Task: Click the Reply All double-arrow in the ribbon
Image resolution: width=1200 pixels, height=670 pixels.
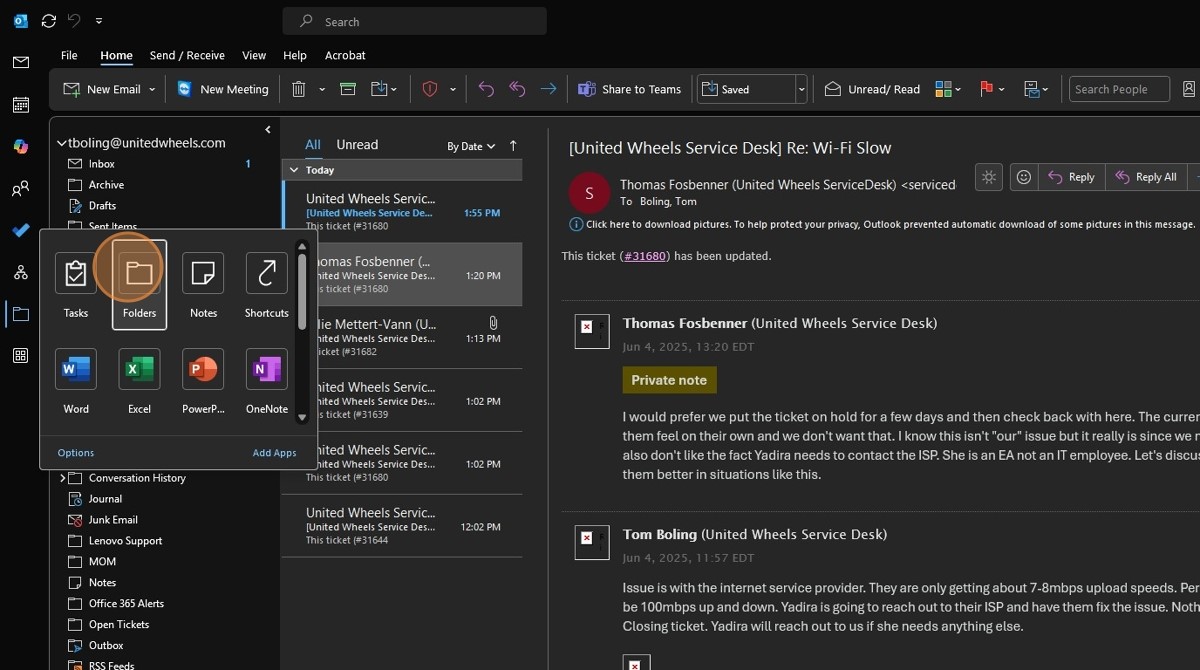Action: tap(517, 89)
